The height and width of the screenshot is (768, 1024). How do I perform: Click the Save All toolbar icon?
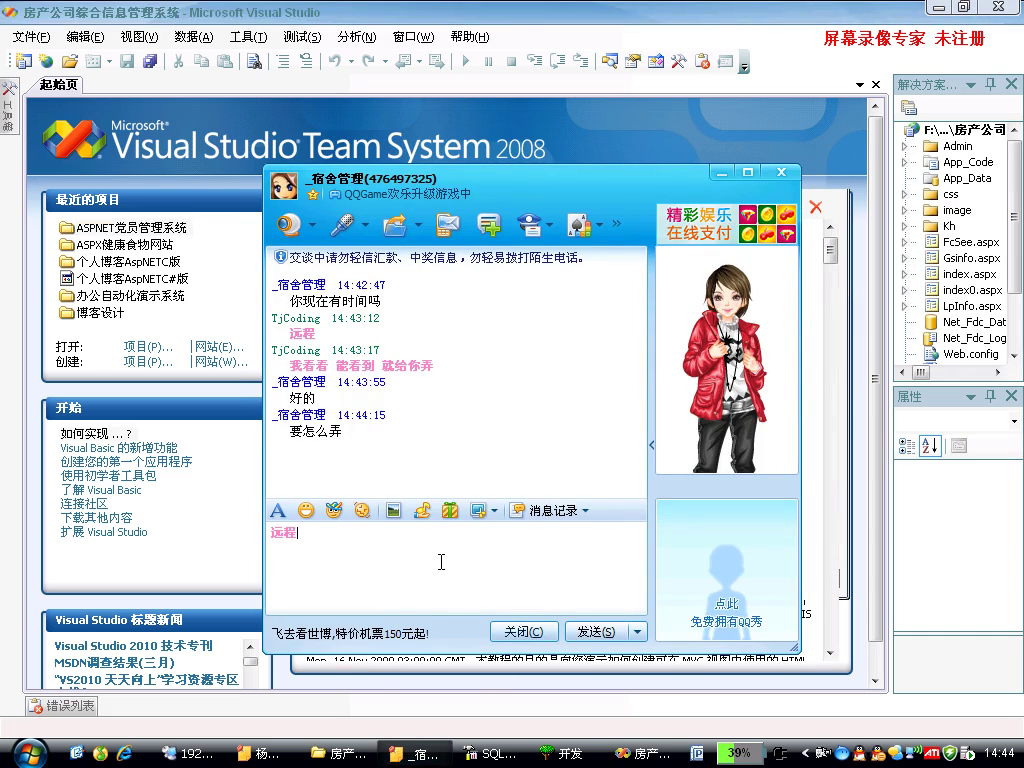pos(150,61)
